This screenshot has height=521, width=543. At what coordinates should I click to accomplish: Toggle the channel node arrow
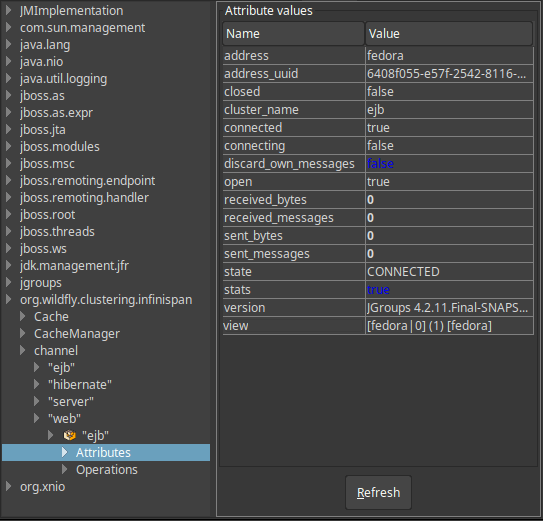23,350
